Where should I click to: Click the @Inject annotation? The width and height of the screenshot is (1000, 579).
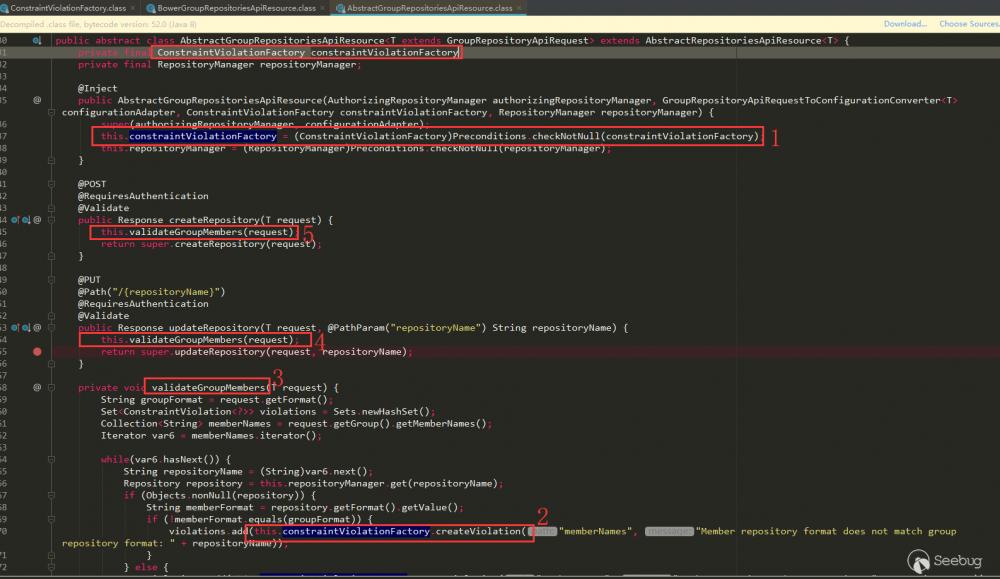click(98, 89)
